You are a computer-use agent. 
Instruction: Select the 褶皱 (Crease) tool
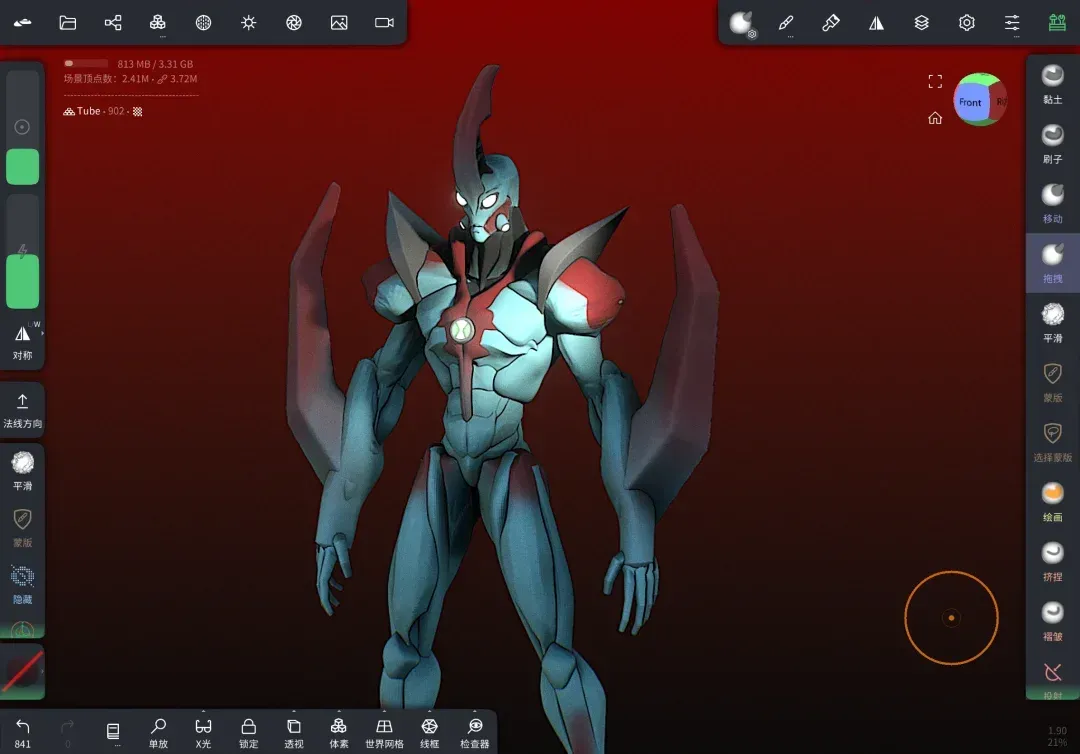coord(1052,619)
